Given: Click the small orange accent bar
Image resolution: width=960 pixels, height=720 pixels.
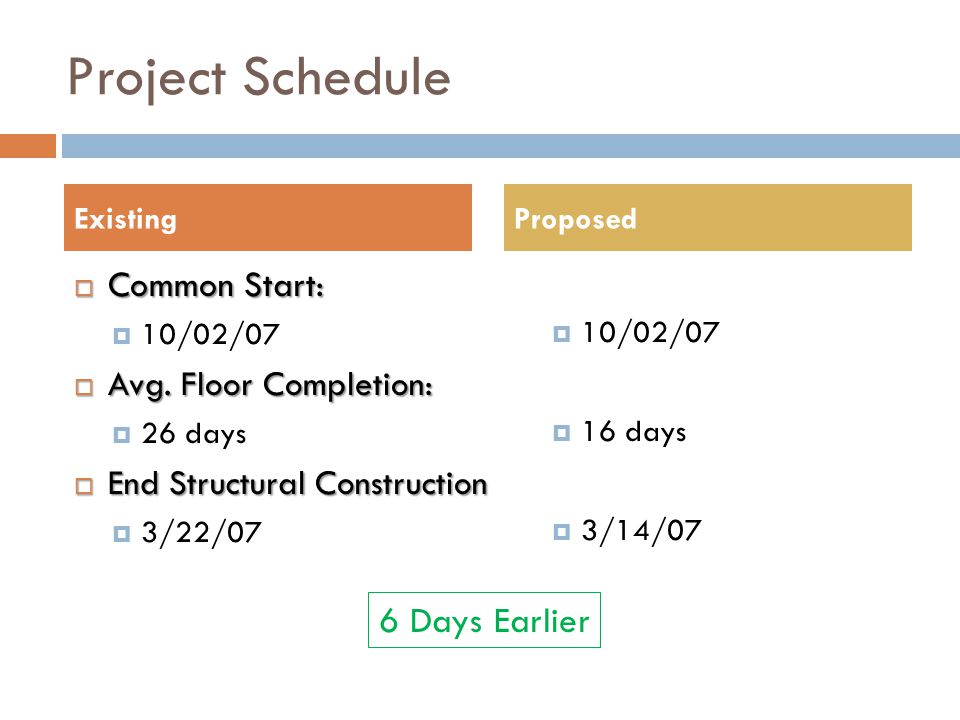Looking at the screenshot, I should [x=28, y=146].
